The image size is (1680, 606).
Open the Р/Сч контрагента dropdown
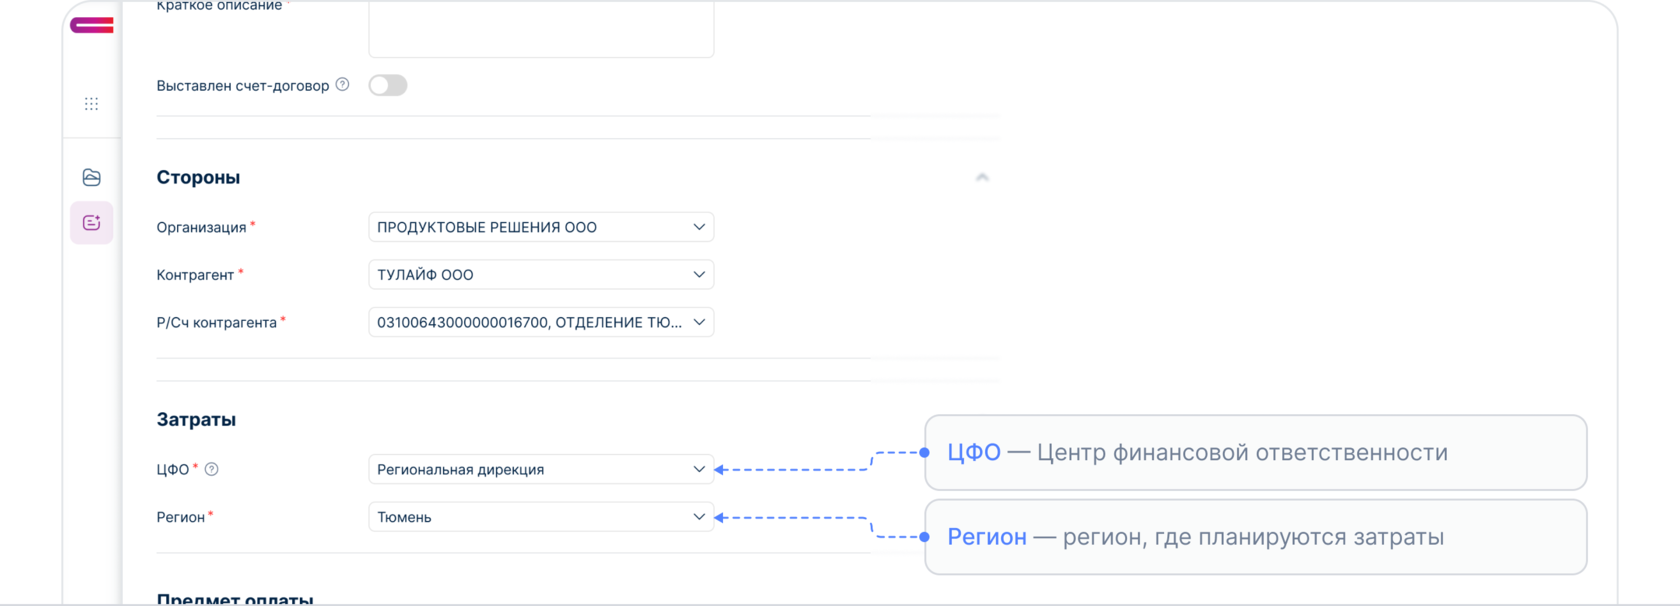click(x=540, y=322)
